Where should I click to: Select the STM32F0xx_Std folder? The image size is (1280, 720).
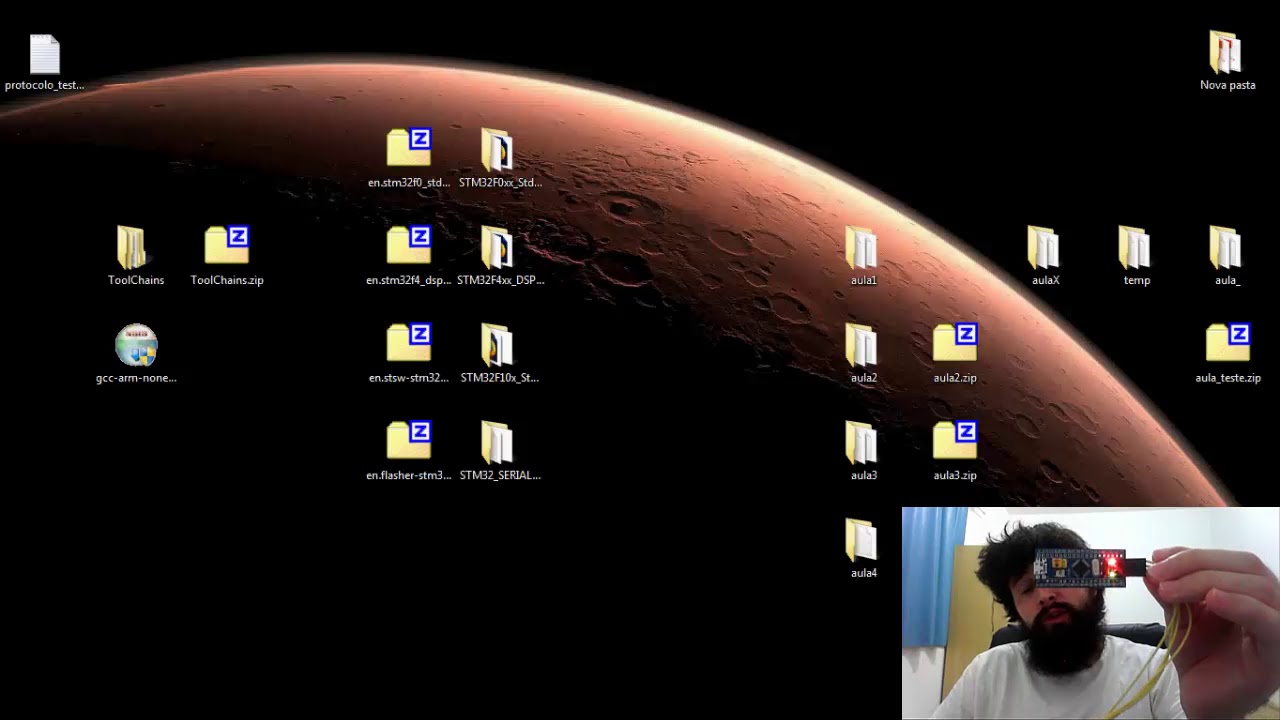click(x=497, y=150)
